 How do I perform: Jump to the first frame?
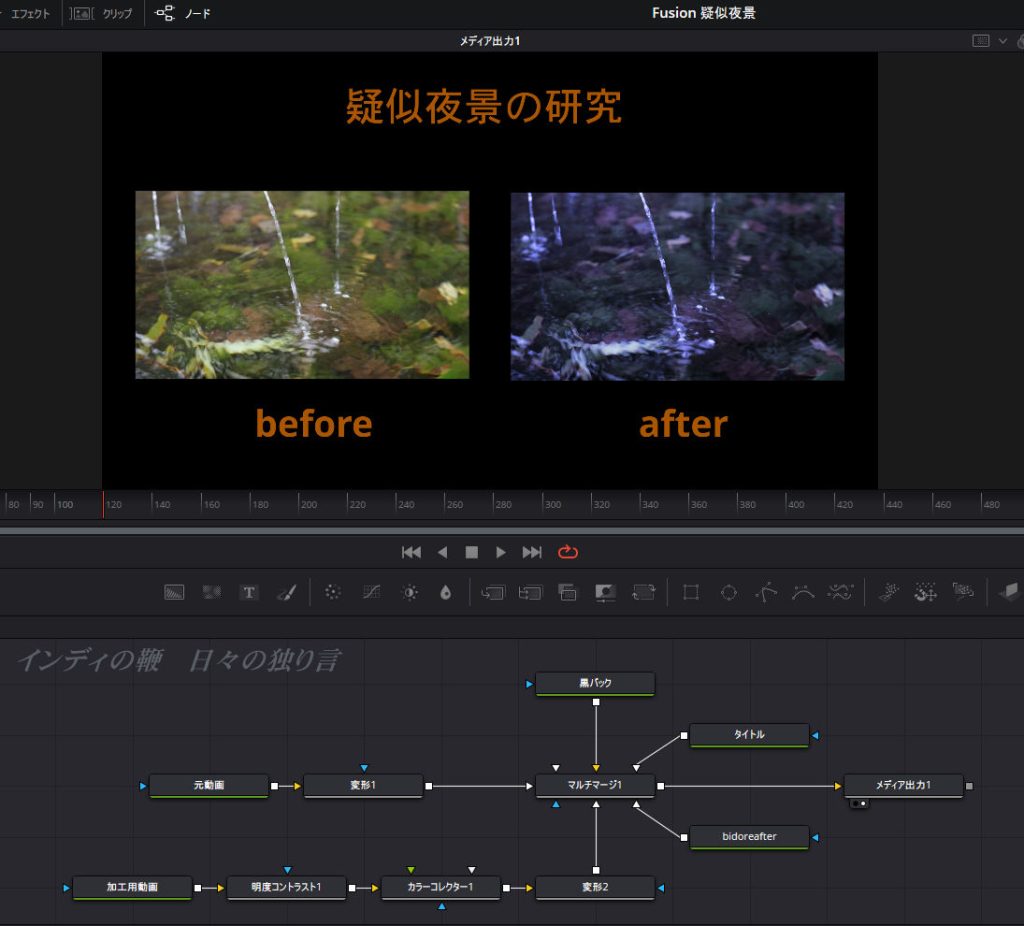pyautogui.click(x=411, y=552)
